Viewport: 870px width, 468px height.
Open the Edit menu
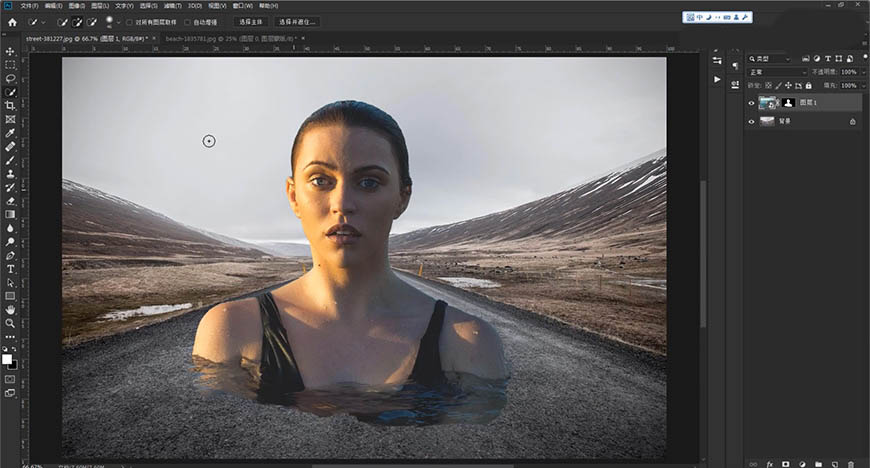coord(53,6)
